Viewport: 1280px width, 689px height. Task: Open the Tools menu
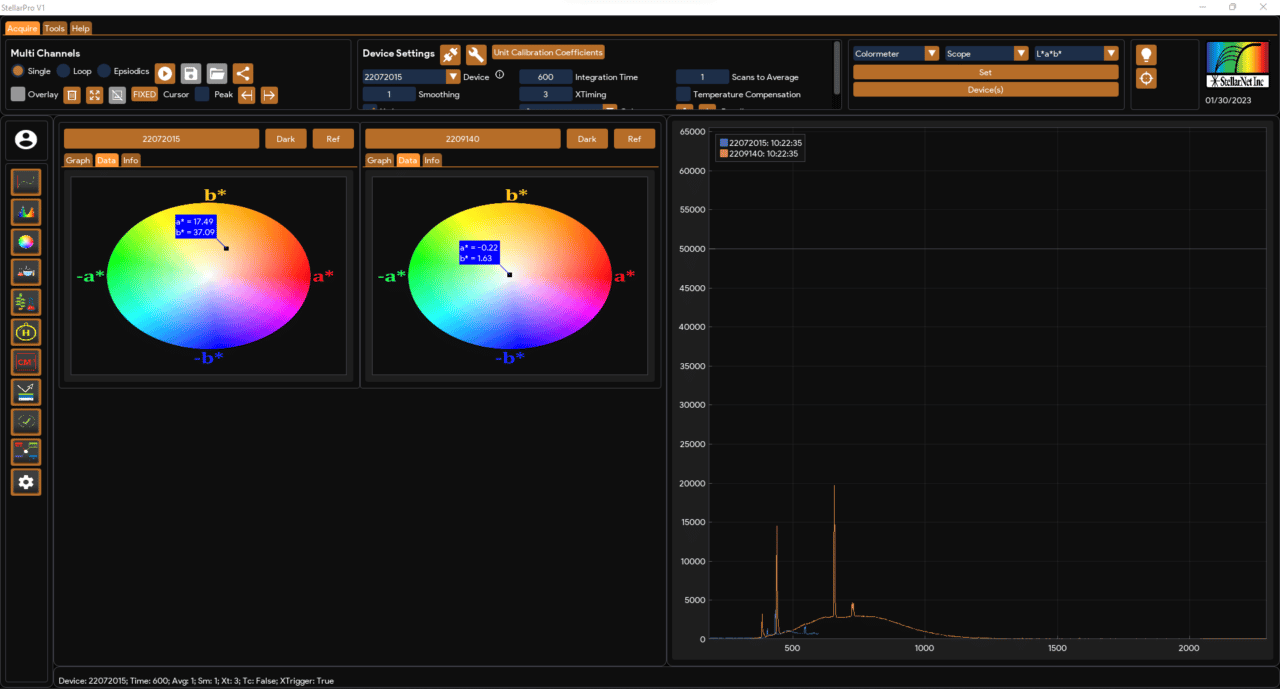(54, 27)
